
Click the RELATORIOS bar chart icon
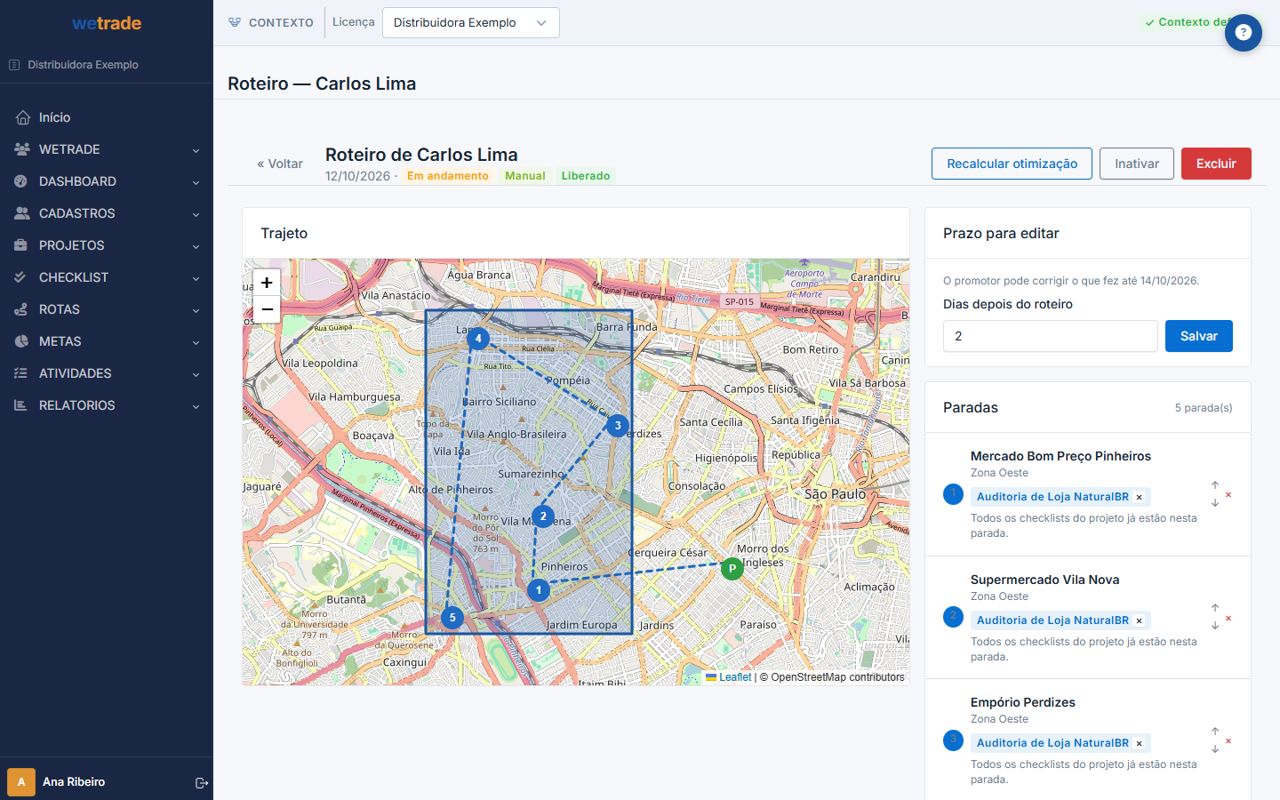[22, 406]
